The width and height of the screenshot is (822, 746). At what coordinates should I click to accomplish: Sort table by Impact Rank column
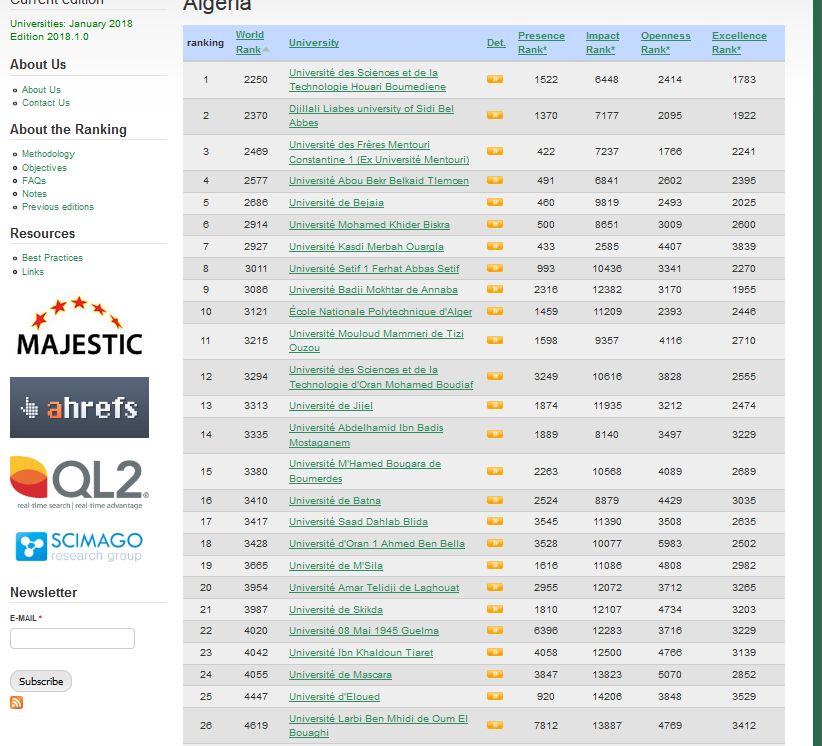point(602,42)
